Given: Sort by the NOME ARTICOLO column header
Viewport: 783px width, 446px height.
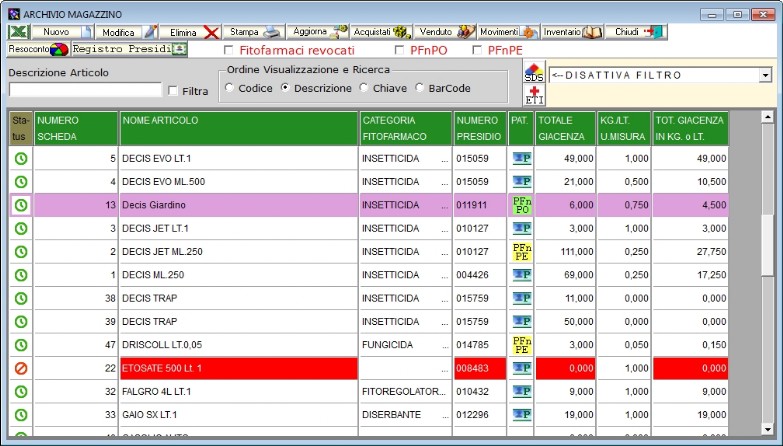Looking at the screenshot, I should 239,128.
